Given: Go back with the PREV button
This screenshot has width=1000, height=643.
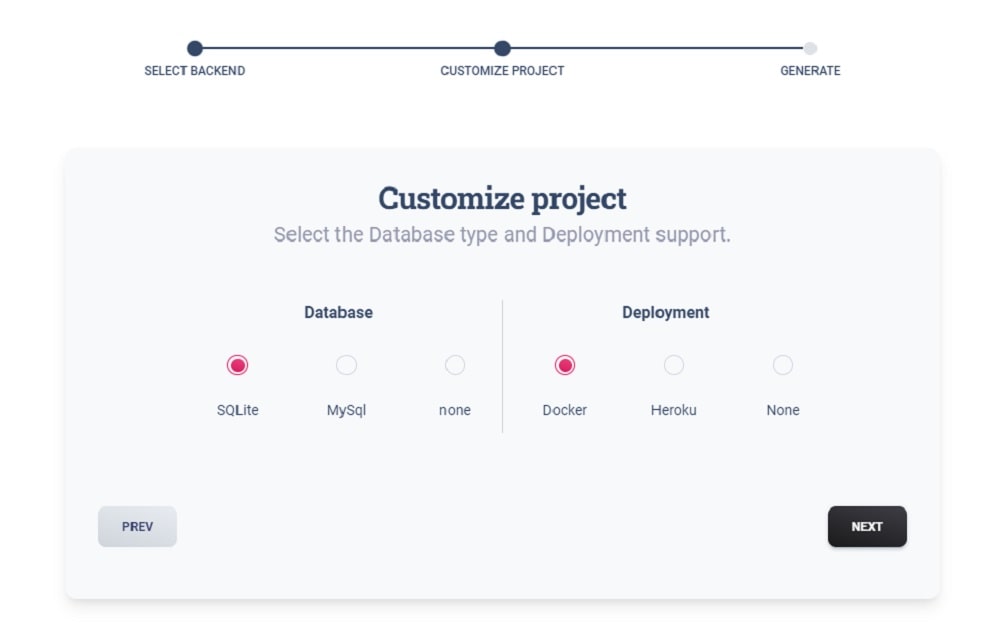Looking at the screenshot, I should coord(137,526).
